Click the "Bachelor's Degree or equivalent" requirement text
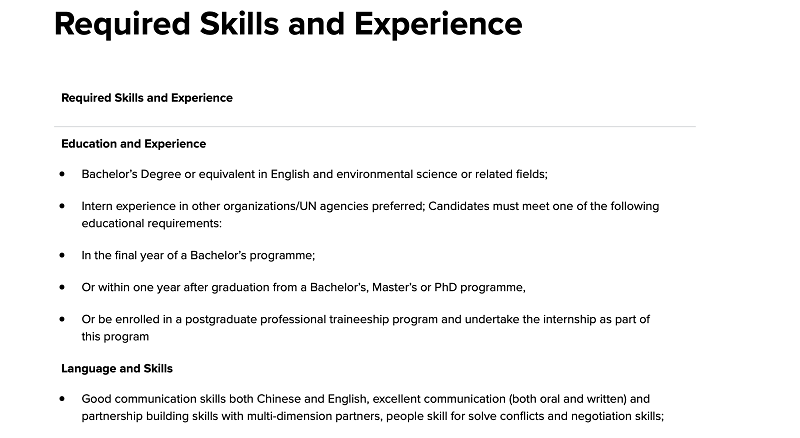 (314, 174)
